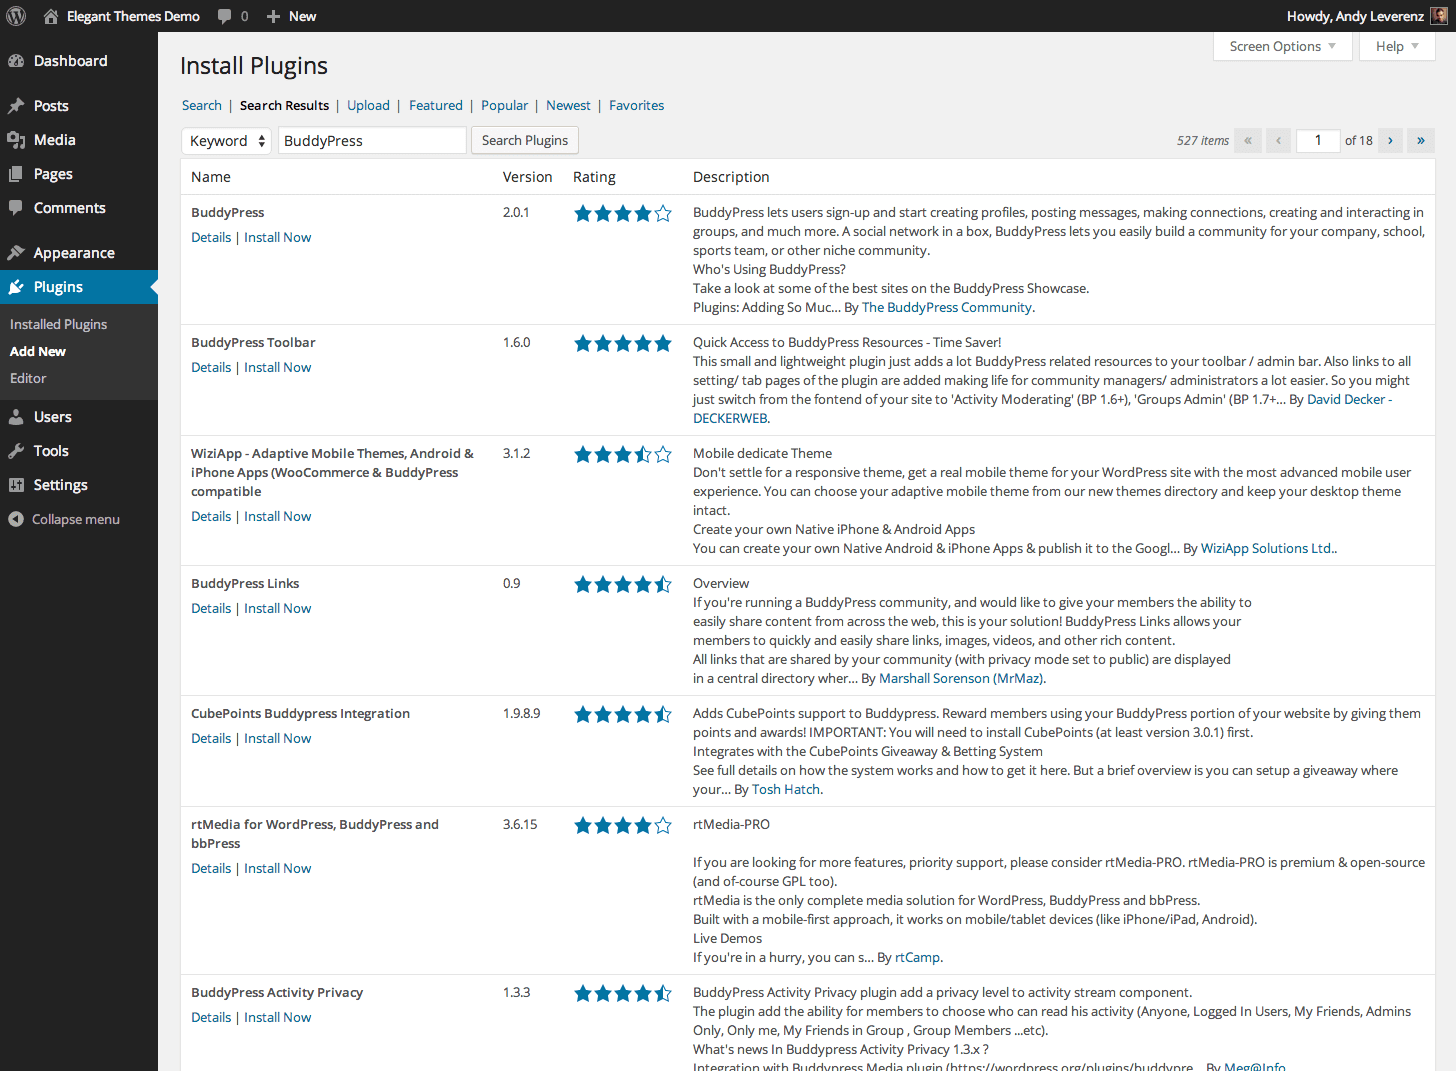
Task: Install the BuddyPress Toolbar plugin
Action: point(277,367)
